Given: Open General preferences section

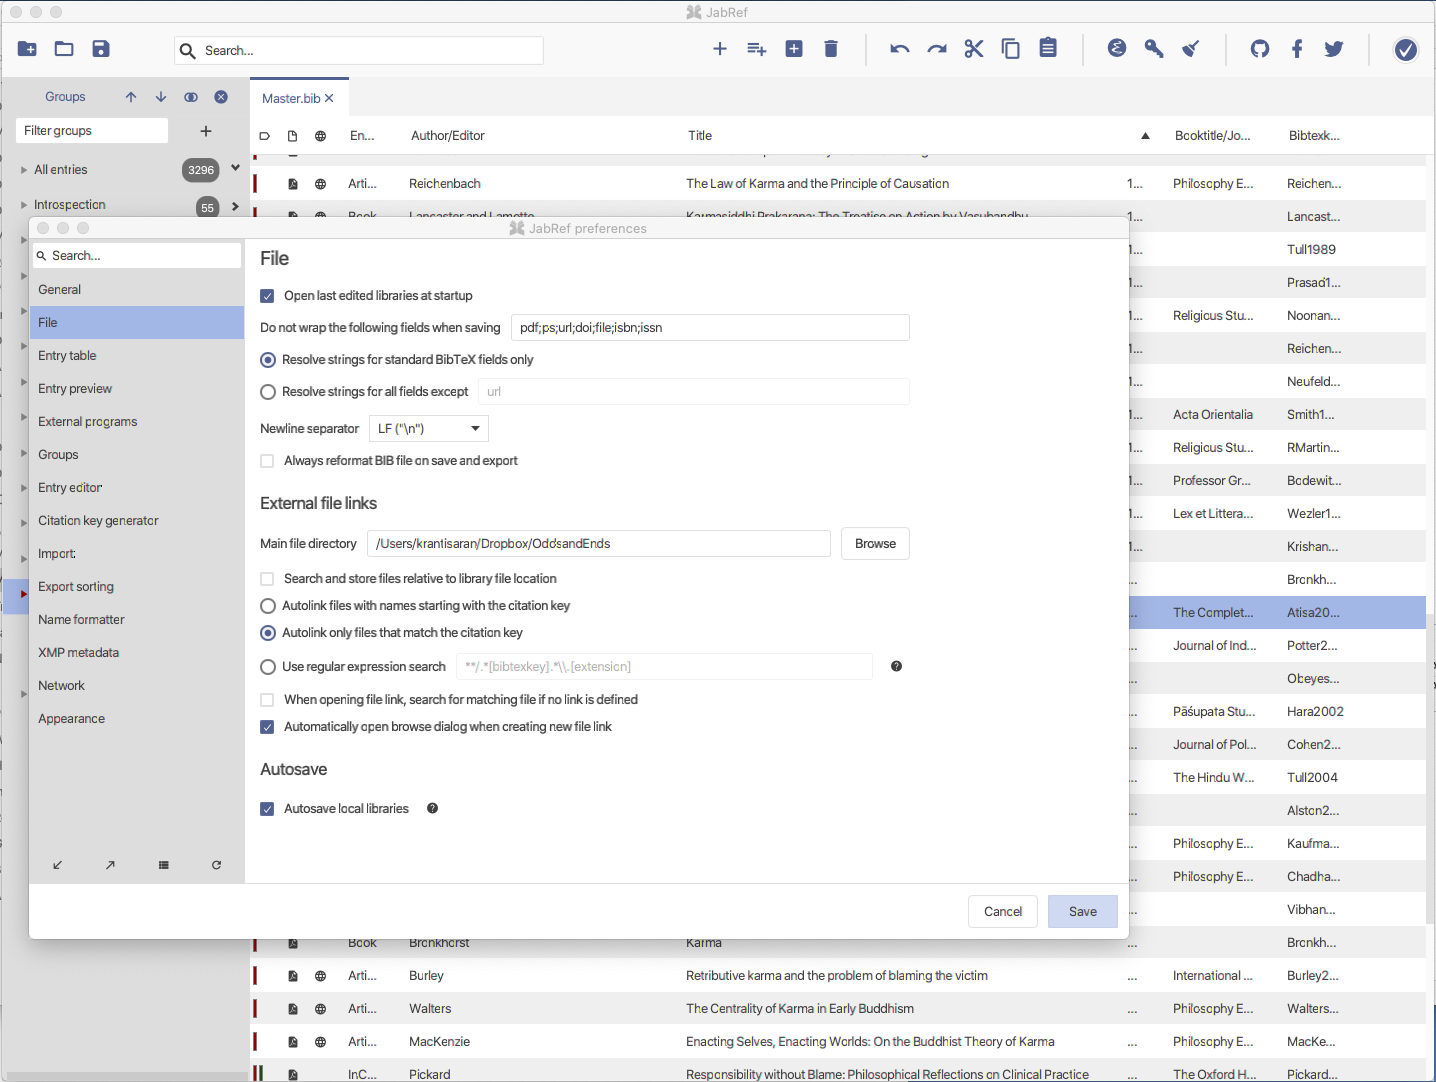Looking at the screenshot, I should [137, 290].
